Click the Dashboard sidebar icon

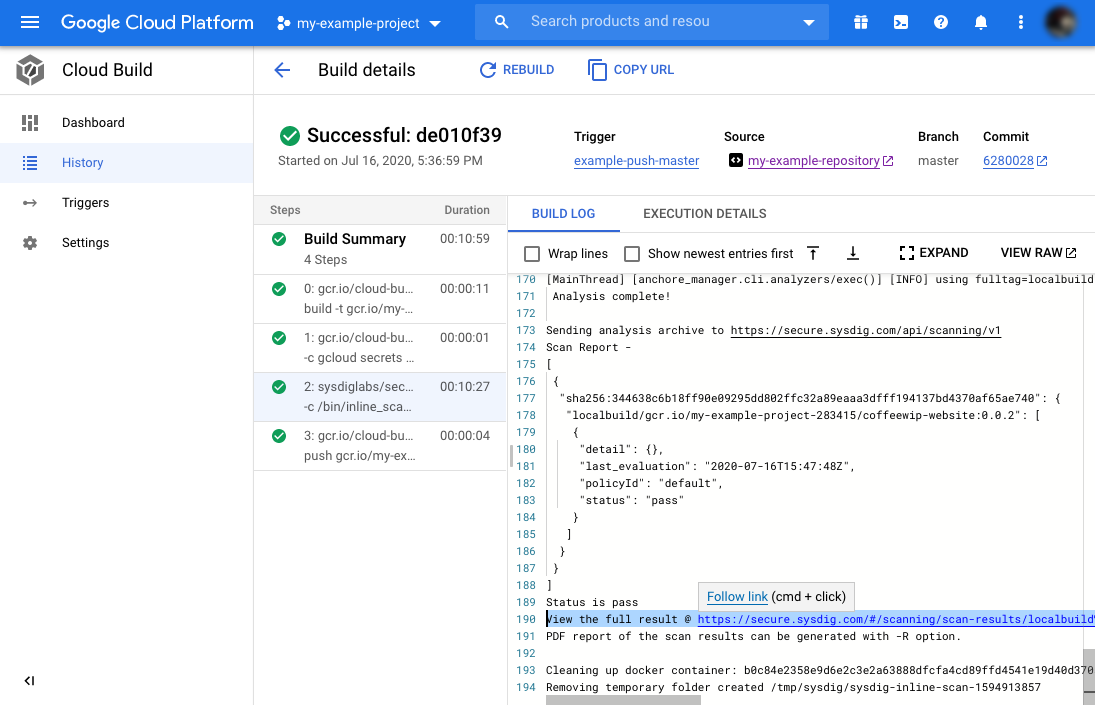pyautogui.click(x=29, y=123)
